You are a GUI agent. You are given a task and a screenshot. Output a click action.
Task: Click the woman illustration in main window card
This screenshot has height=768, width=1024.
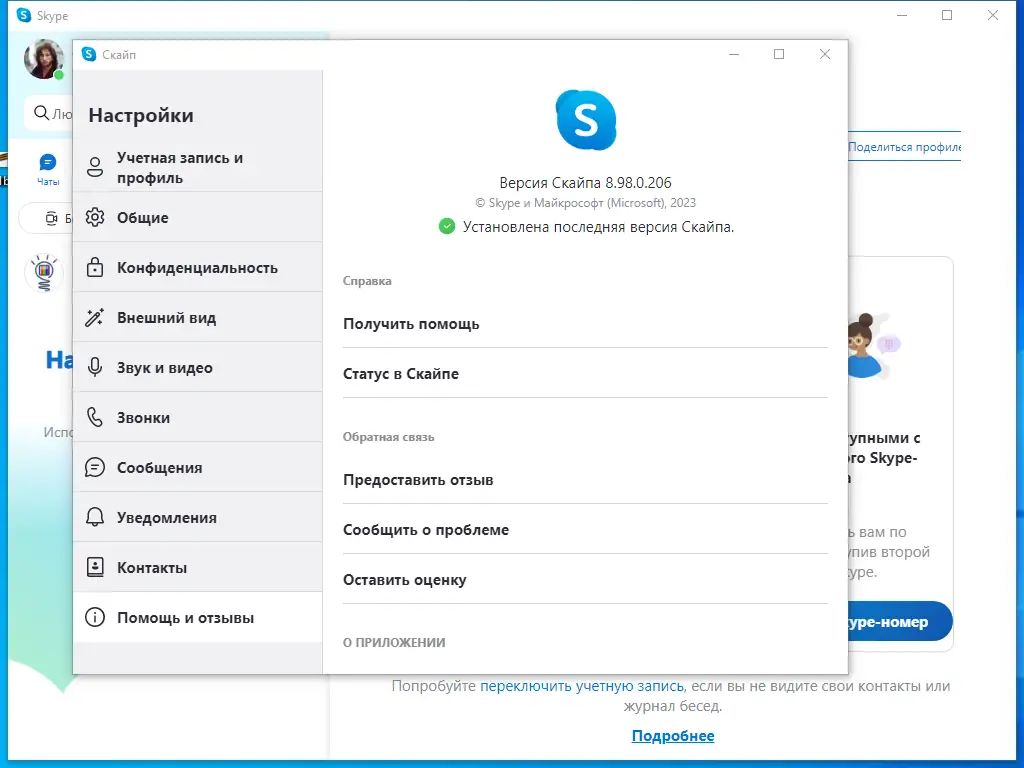[x=872, y=345]
